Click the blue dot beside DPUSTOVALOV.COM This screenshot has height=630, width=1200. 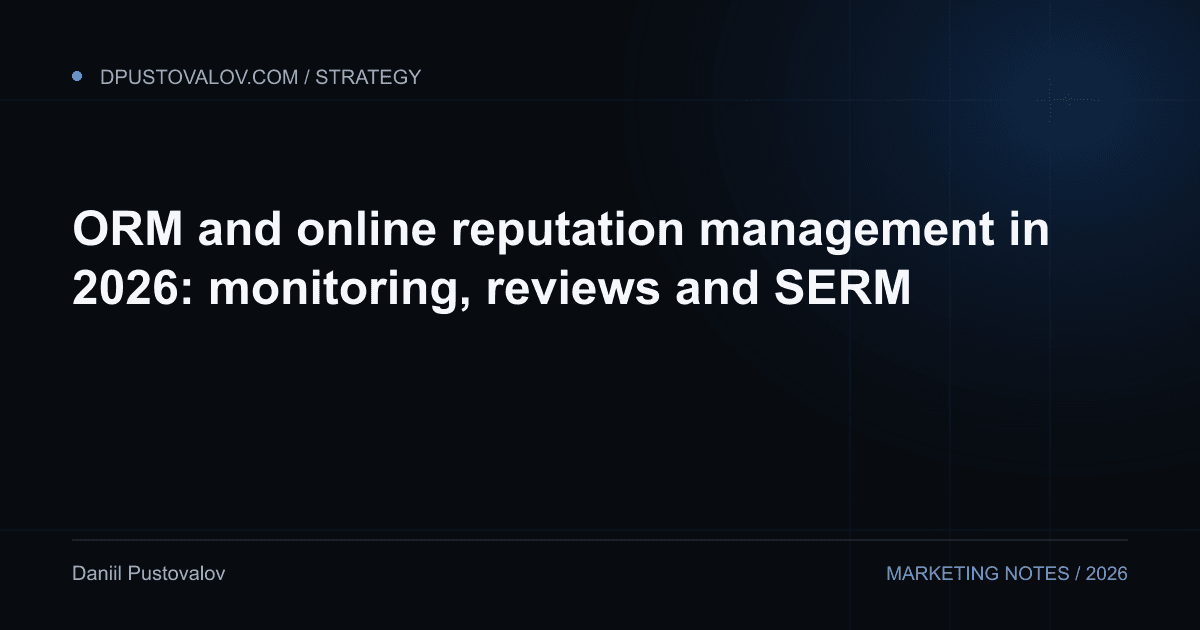coord(77,76)
